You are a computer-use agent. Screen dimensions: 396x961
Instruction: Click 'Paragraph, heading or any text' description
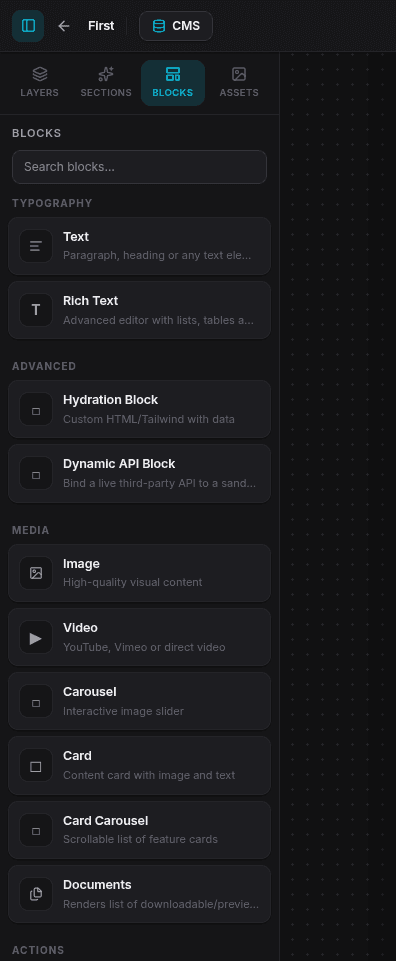click(x=157, y=255)
